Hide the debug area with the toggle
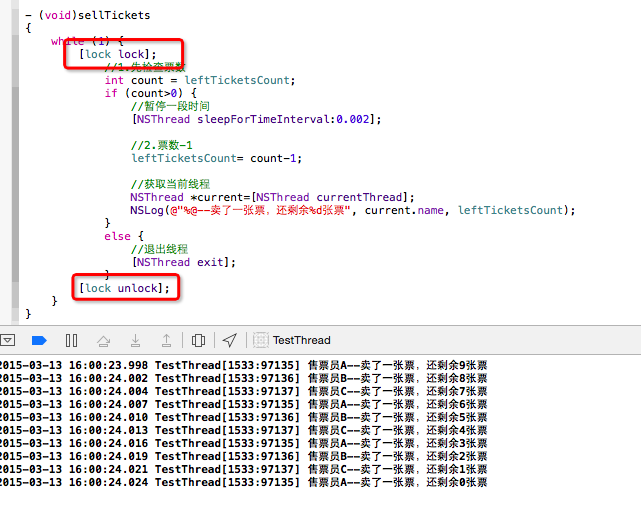This screenshot has height=509, width=641. [x=7, y=340]
